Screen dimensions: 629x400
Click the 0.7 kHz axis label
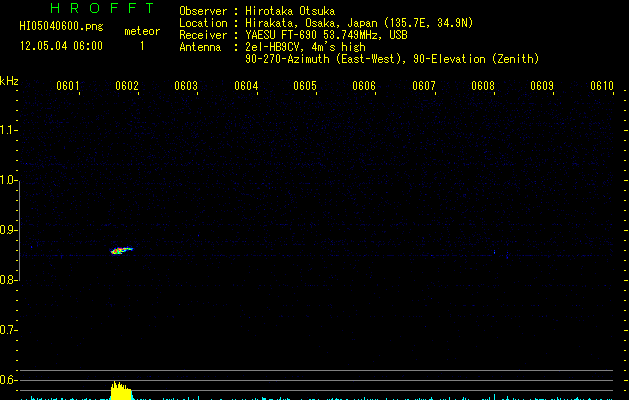(8, 330)
